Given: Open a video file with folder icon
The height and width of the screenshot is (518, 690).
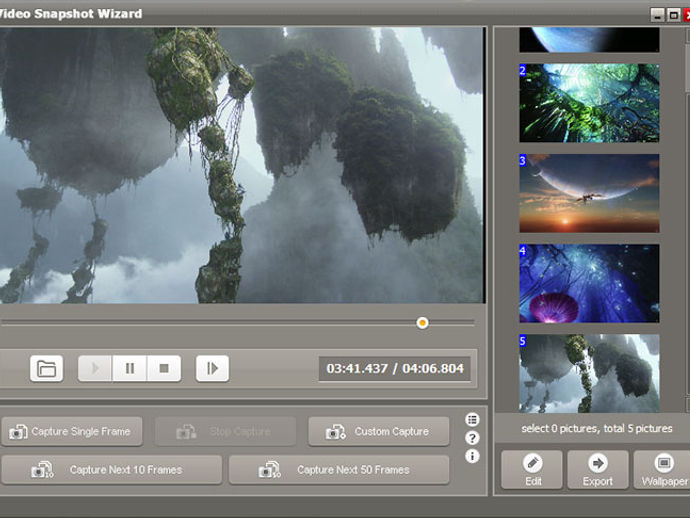Looking at the screenshot, I should pyautogui.click(x=47, y=368).
